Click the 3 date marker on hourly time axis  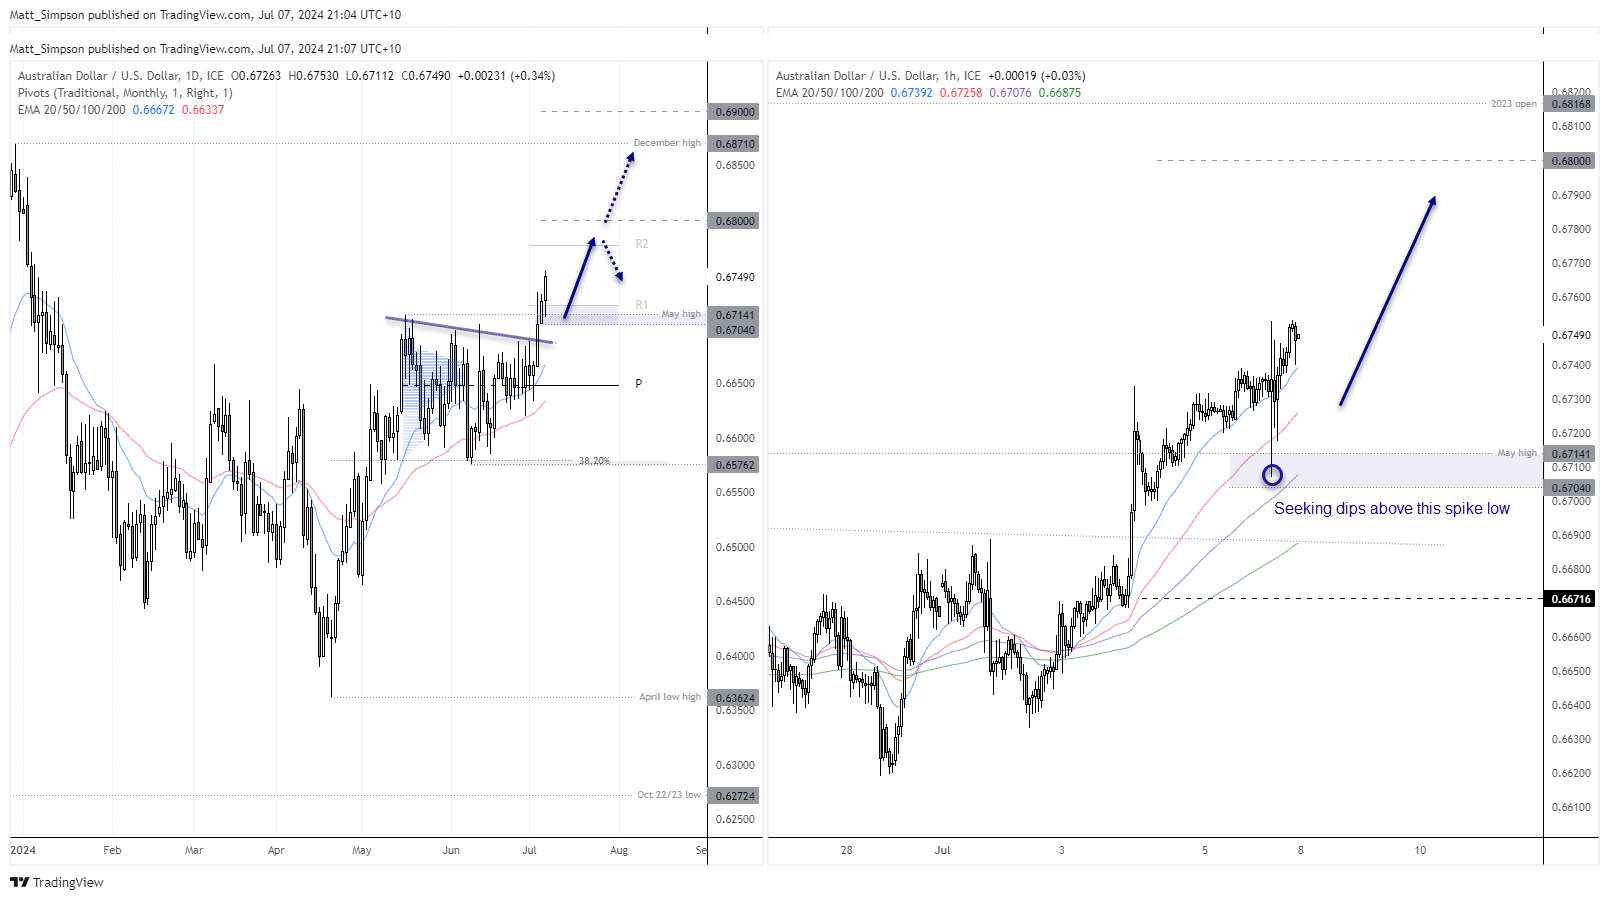(x=1062, y=850)
